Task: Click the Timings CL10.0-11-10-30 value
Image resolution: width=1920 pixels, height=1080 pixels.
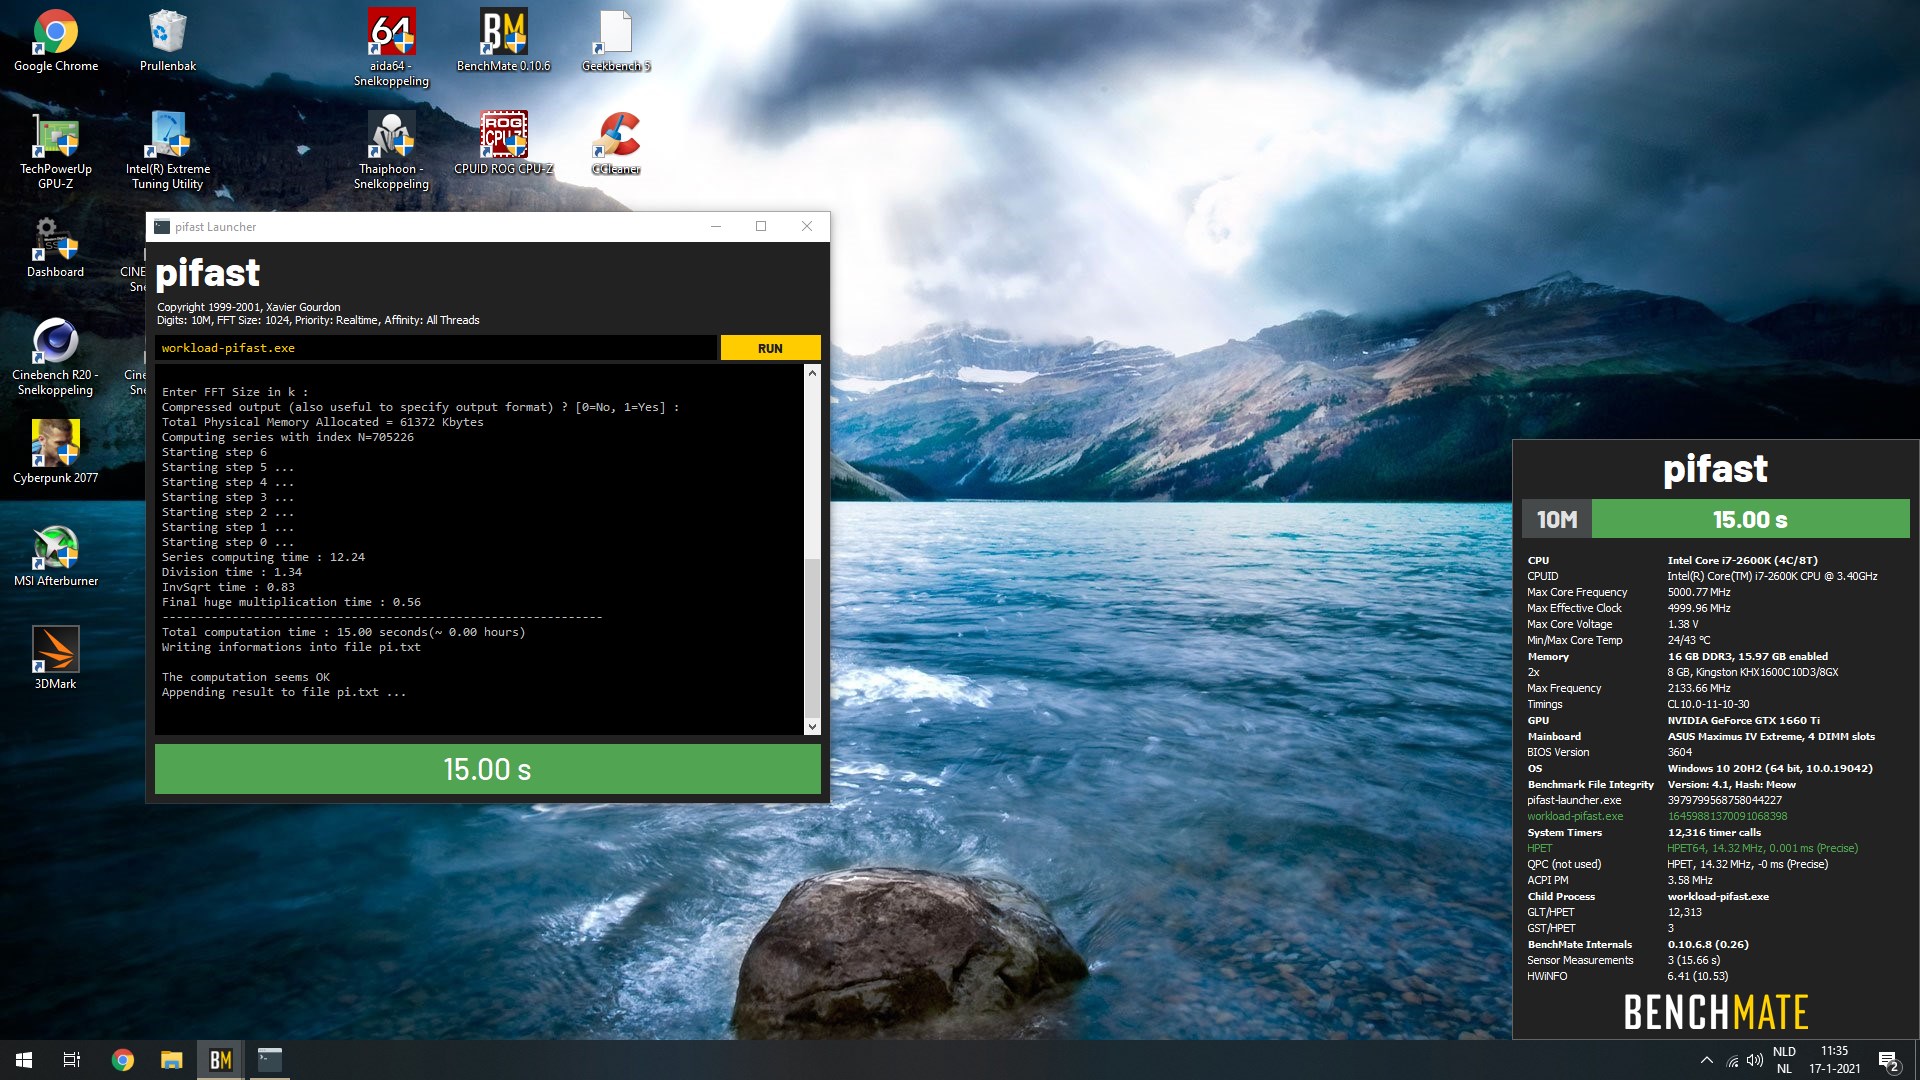Action: coord(1708,704)
